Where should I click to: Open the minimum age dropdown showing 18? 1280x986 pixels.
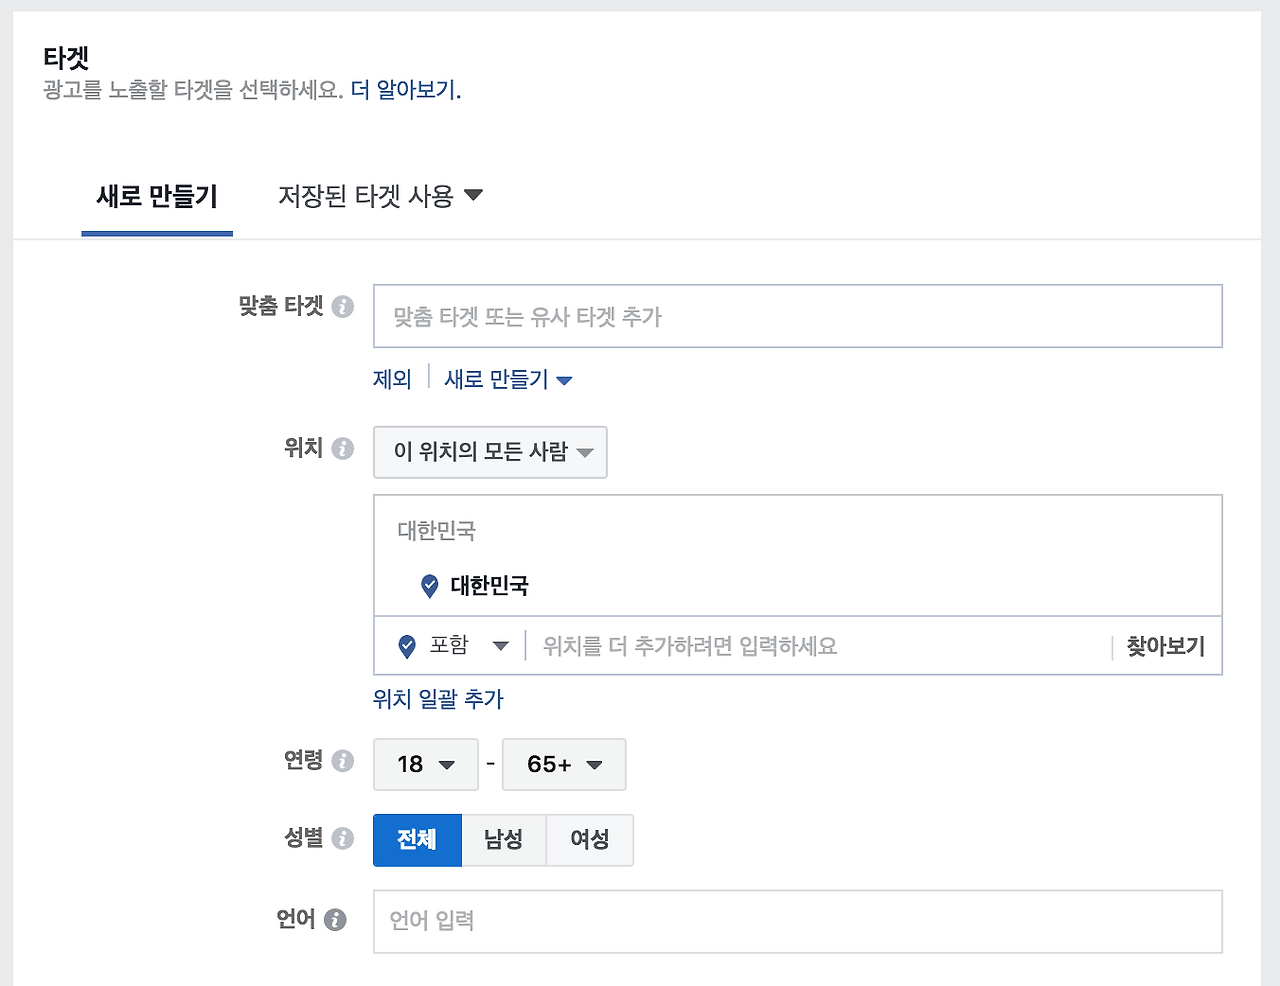coord(425,764)
